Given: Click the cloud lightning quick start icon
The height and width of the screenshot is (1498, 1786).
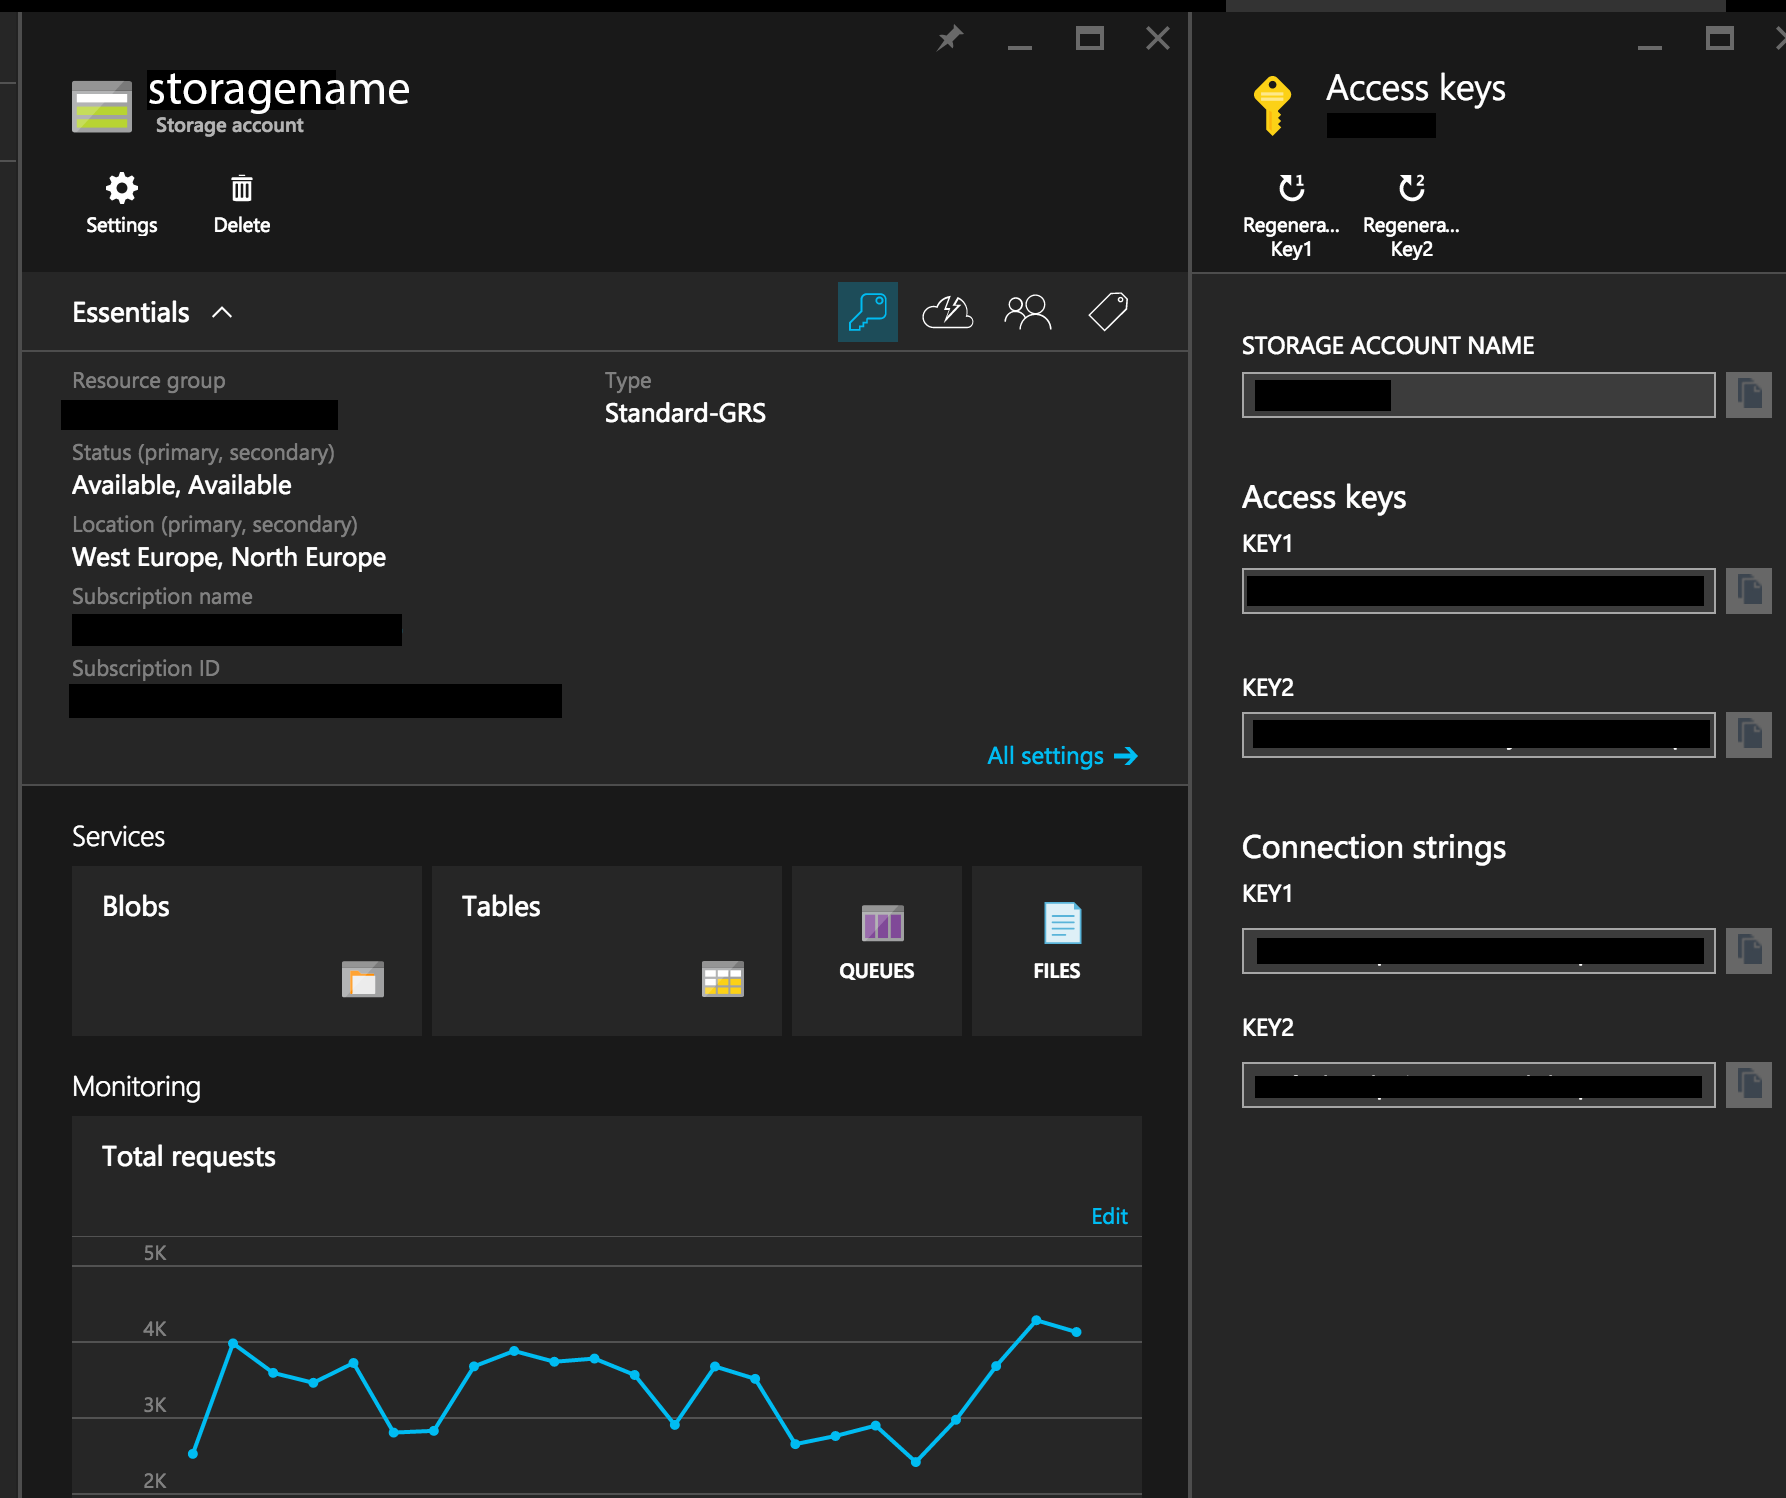Looking at the screenshot, I should coord(947,312).
